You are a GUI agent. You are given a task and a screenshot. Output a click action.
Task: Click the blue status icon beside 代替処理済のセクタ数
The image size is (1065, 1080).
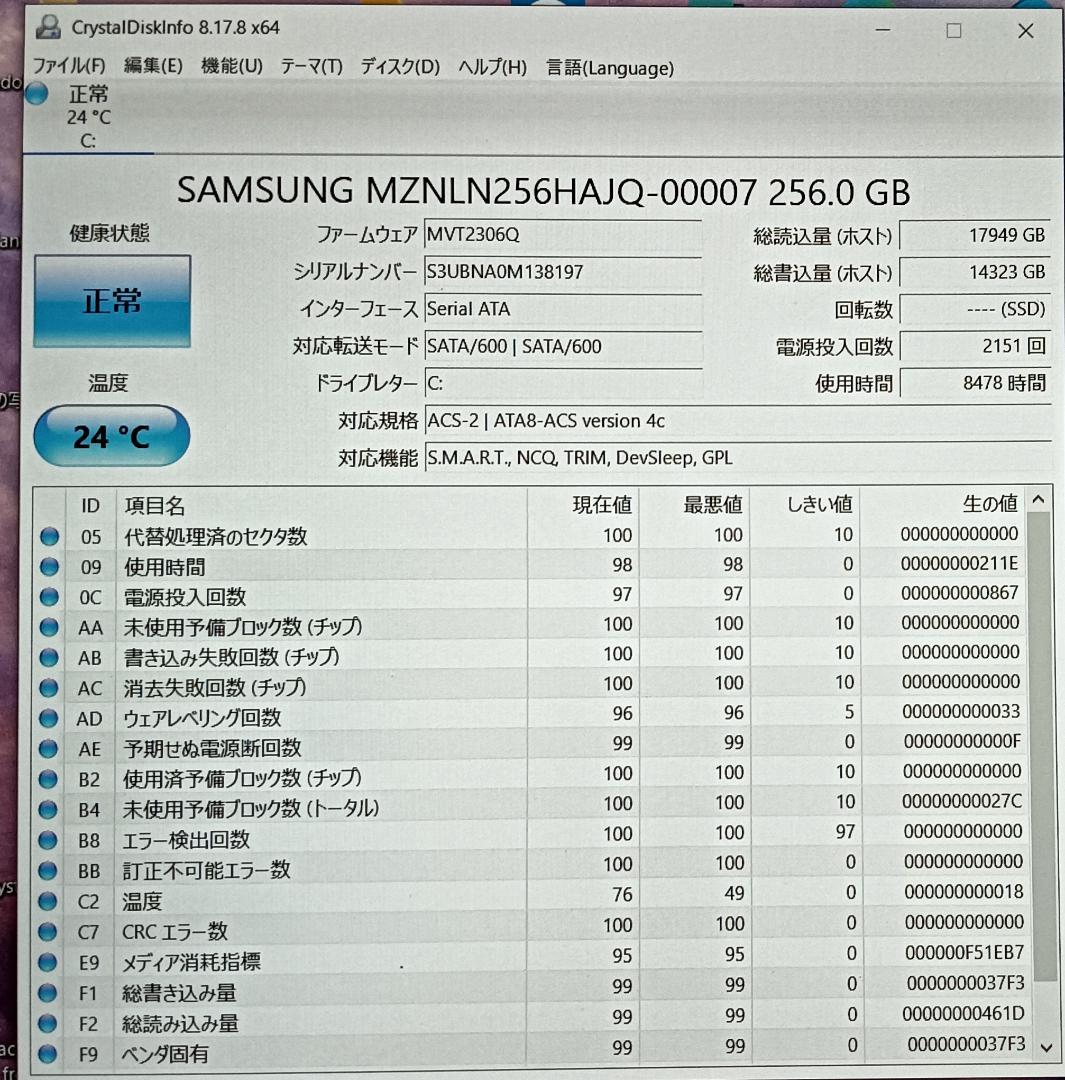click(49, 536)
